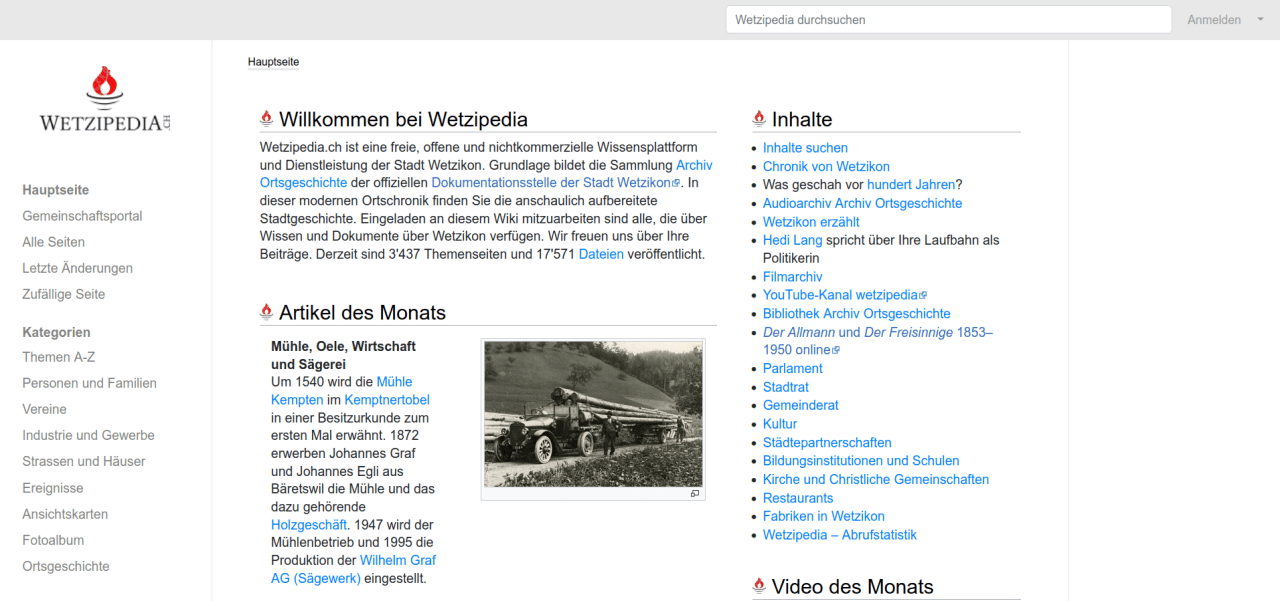Image resolution: width=1280 pixels, height=601 pixels.
Task: Open the Holzgeschäft link
Action: (x=309, y=524)
